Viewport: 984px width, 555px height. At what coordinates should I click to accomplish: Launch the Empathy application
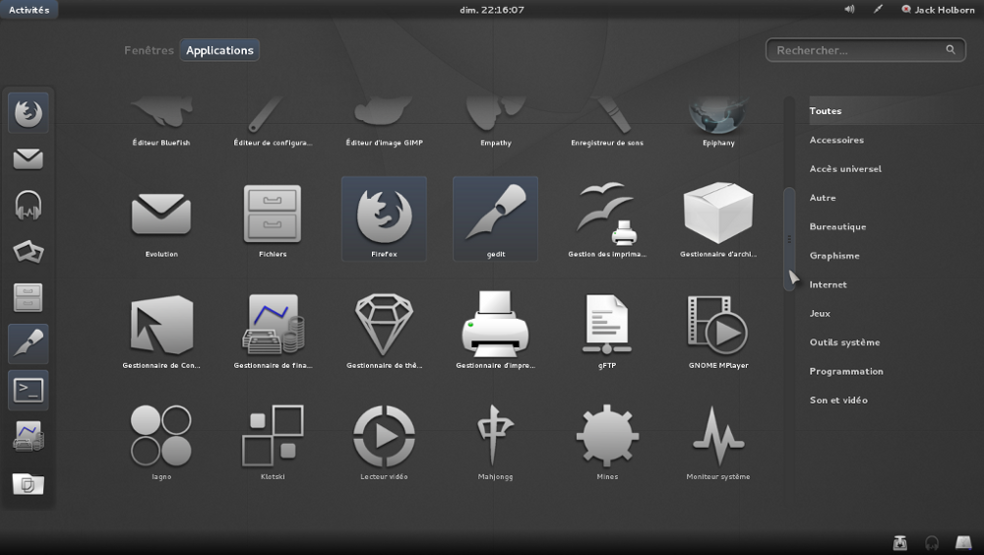pos(496,119)
